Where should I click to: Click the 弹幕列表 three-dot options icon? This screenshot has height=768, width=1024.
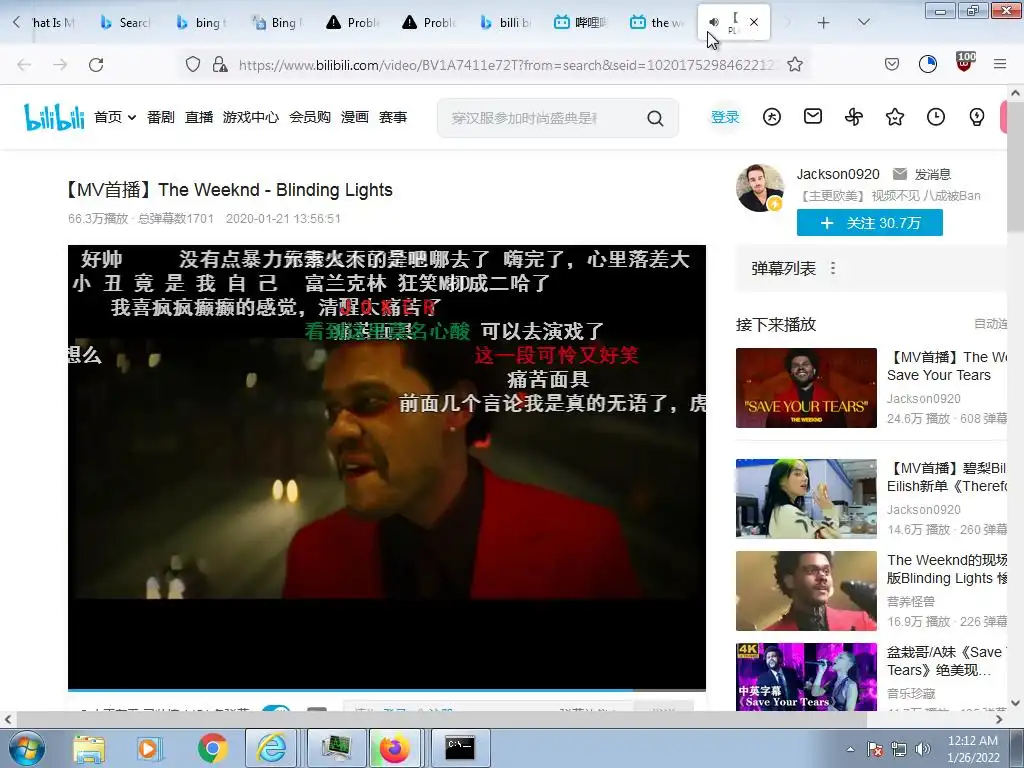[833, 268]
